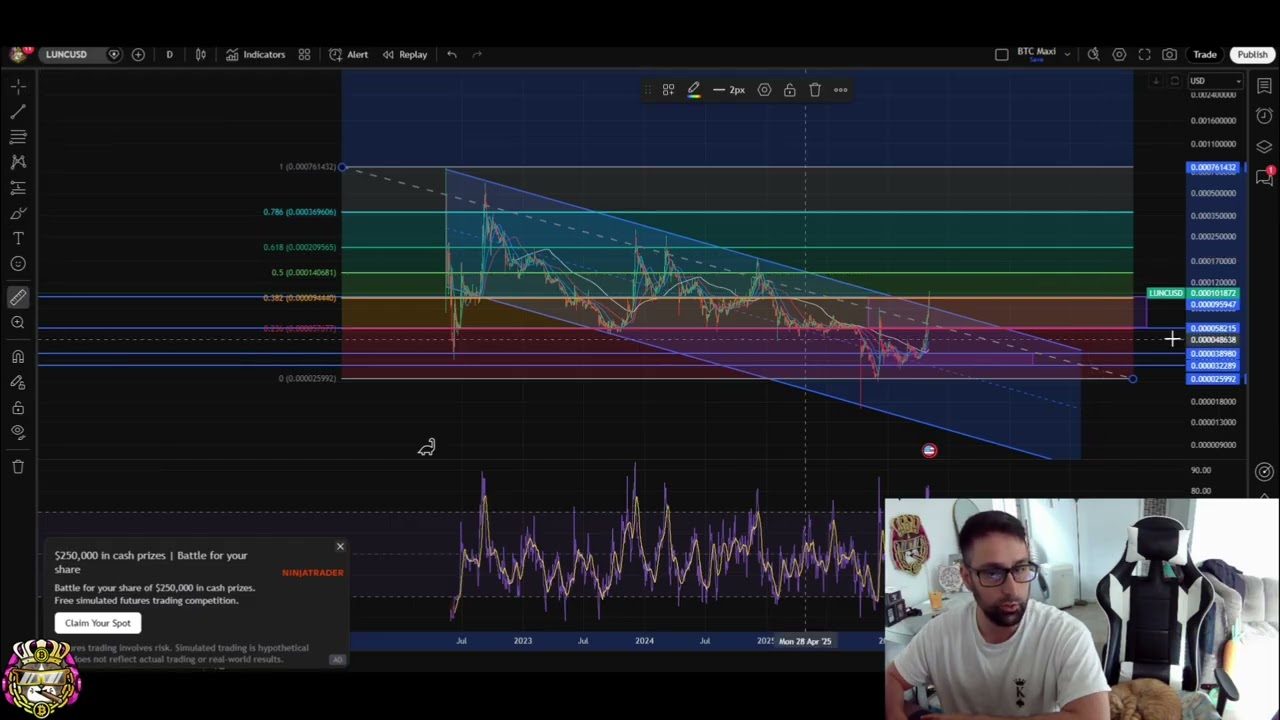Open the selected drawing's settings hexagon

pyautogui.click(x=764, y=90)
